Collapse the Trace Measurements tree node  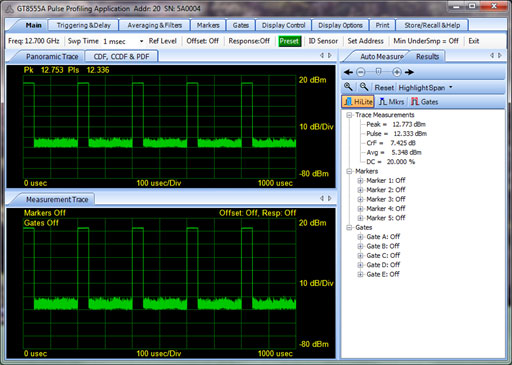(x=349, y=115)
